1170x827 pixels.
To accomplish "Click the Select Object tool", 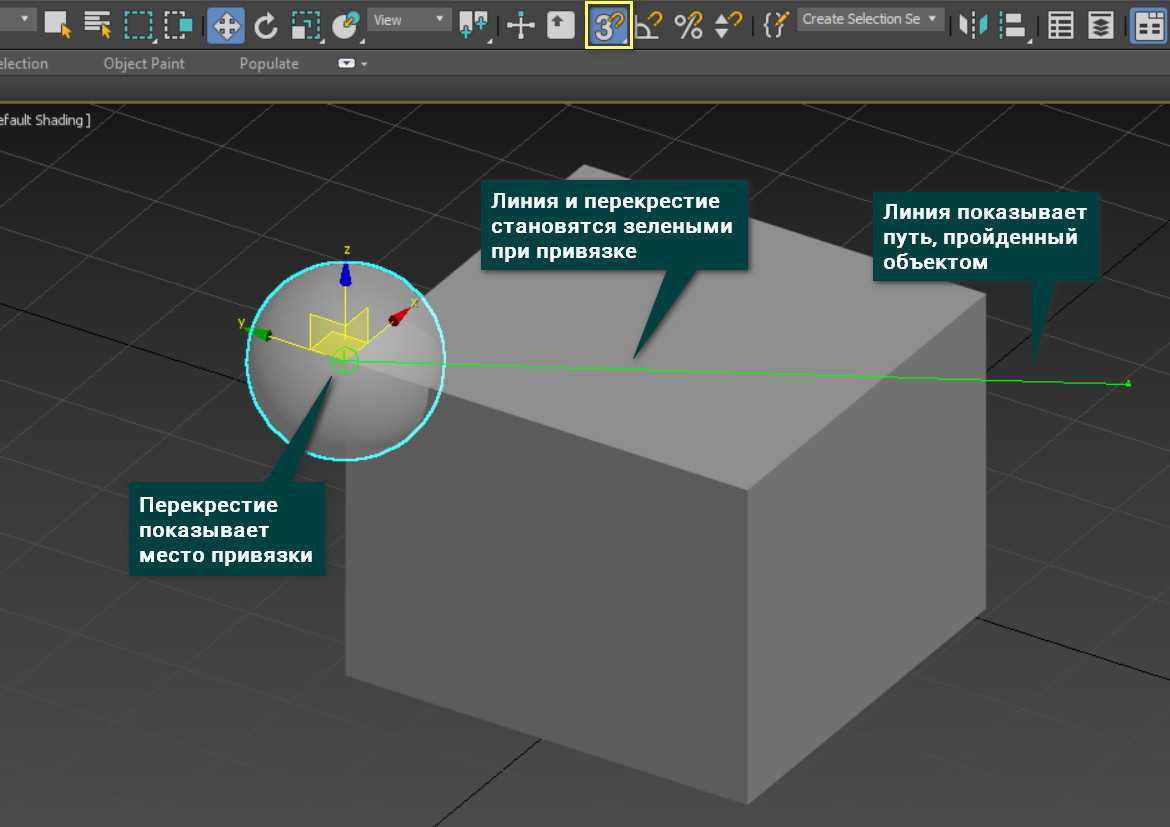I will [58, 24].
